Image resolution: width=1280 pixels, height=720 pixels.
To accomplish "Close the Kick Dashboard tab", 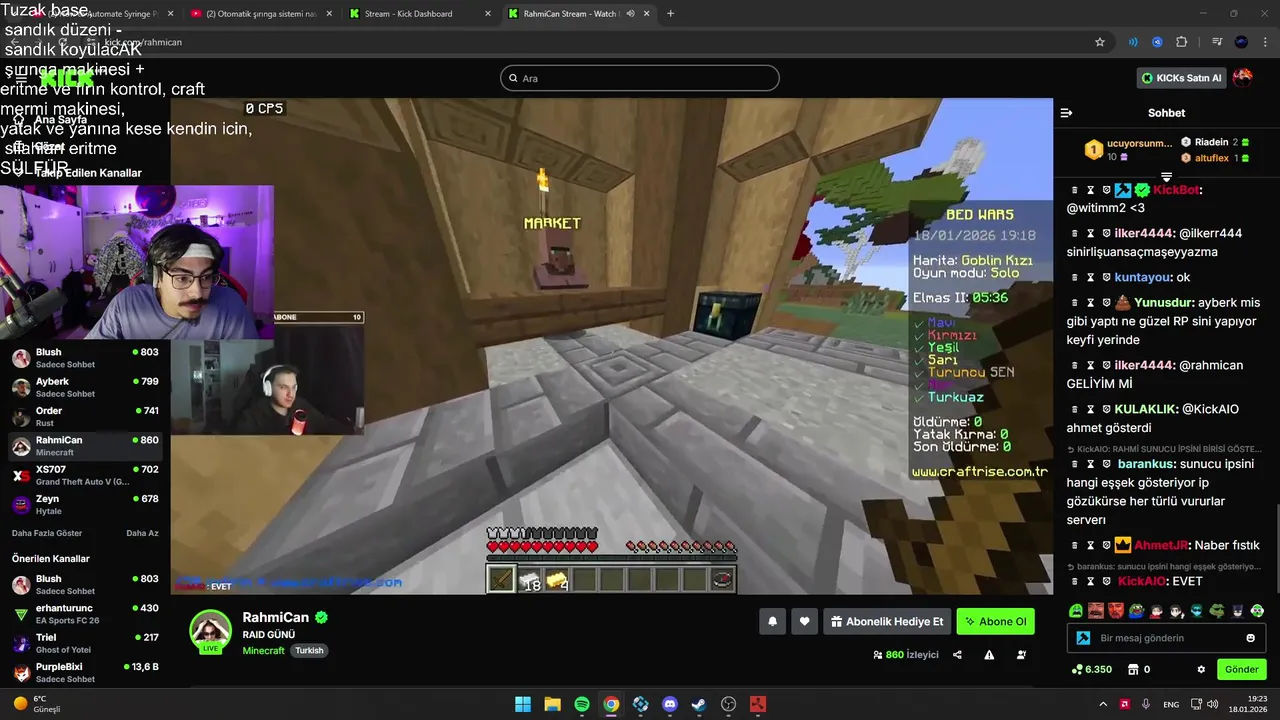I will click(487, 14).
